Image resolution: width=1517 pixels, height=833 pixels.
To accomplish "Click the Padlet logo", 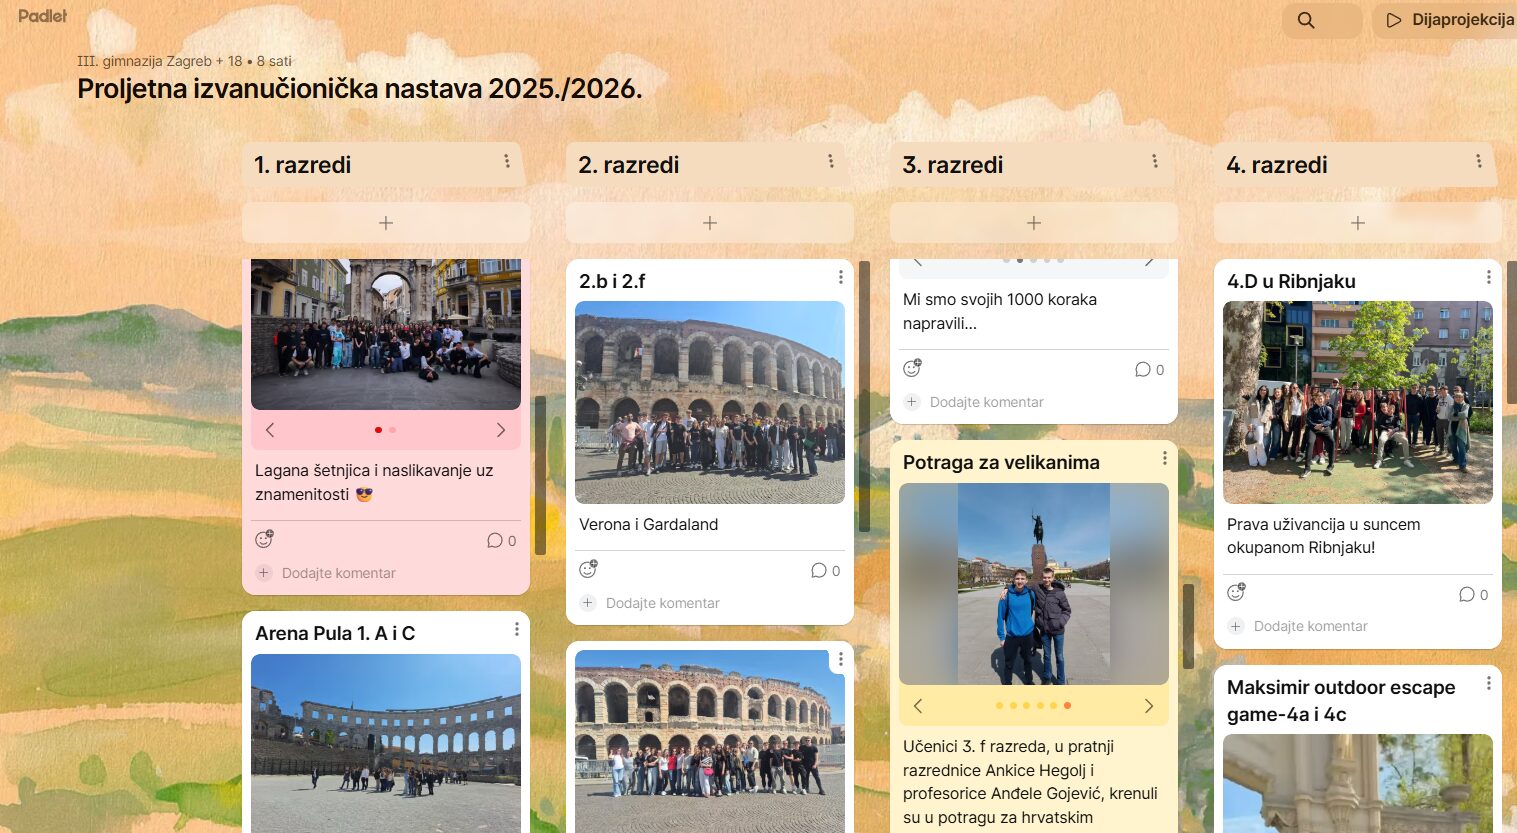I will click(x=42, y=16).
